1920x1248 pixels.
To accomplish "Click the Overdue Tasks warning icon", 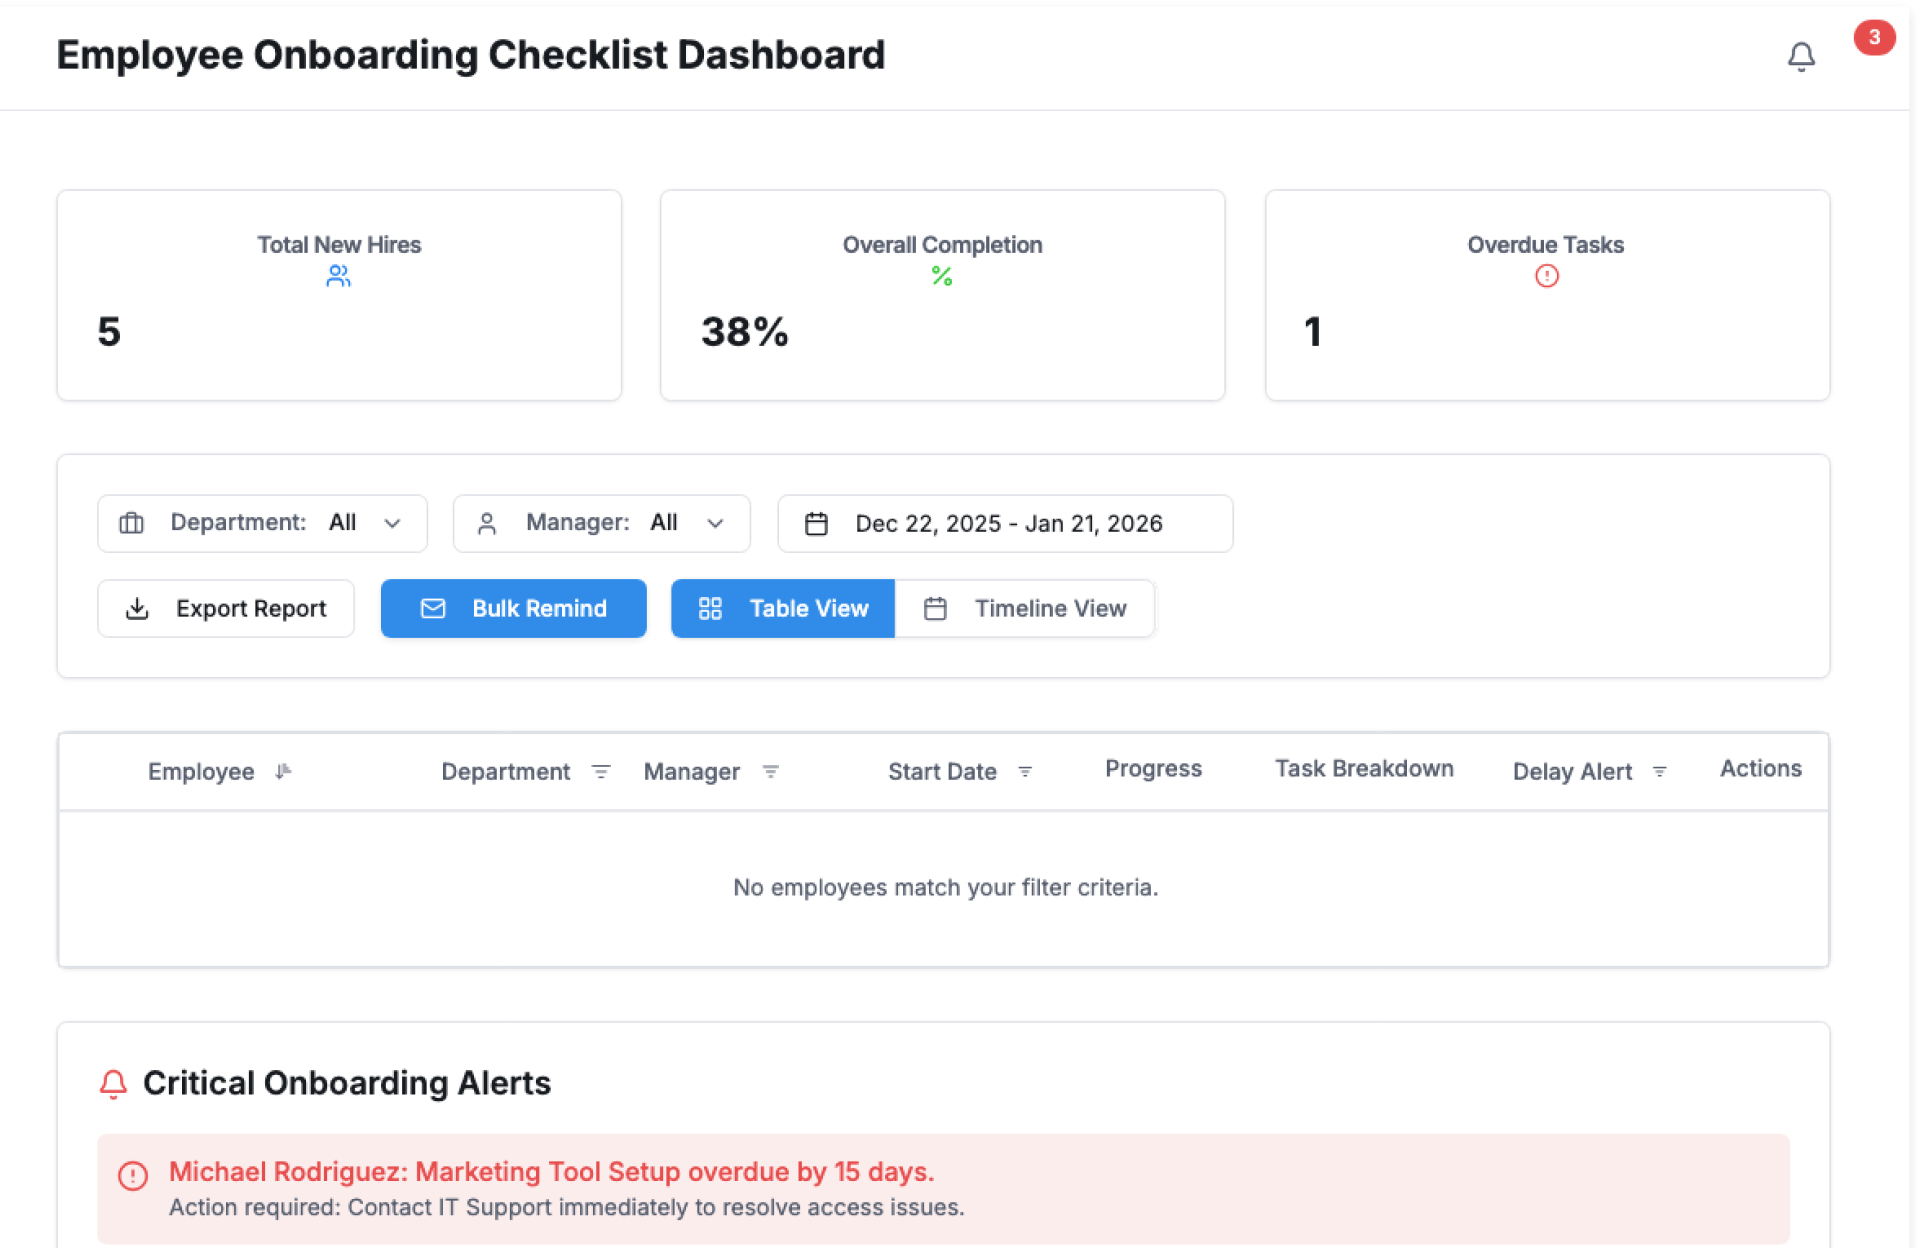I will (1546, 276).
